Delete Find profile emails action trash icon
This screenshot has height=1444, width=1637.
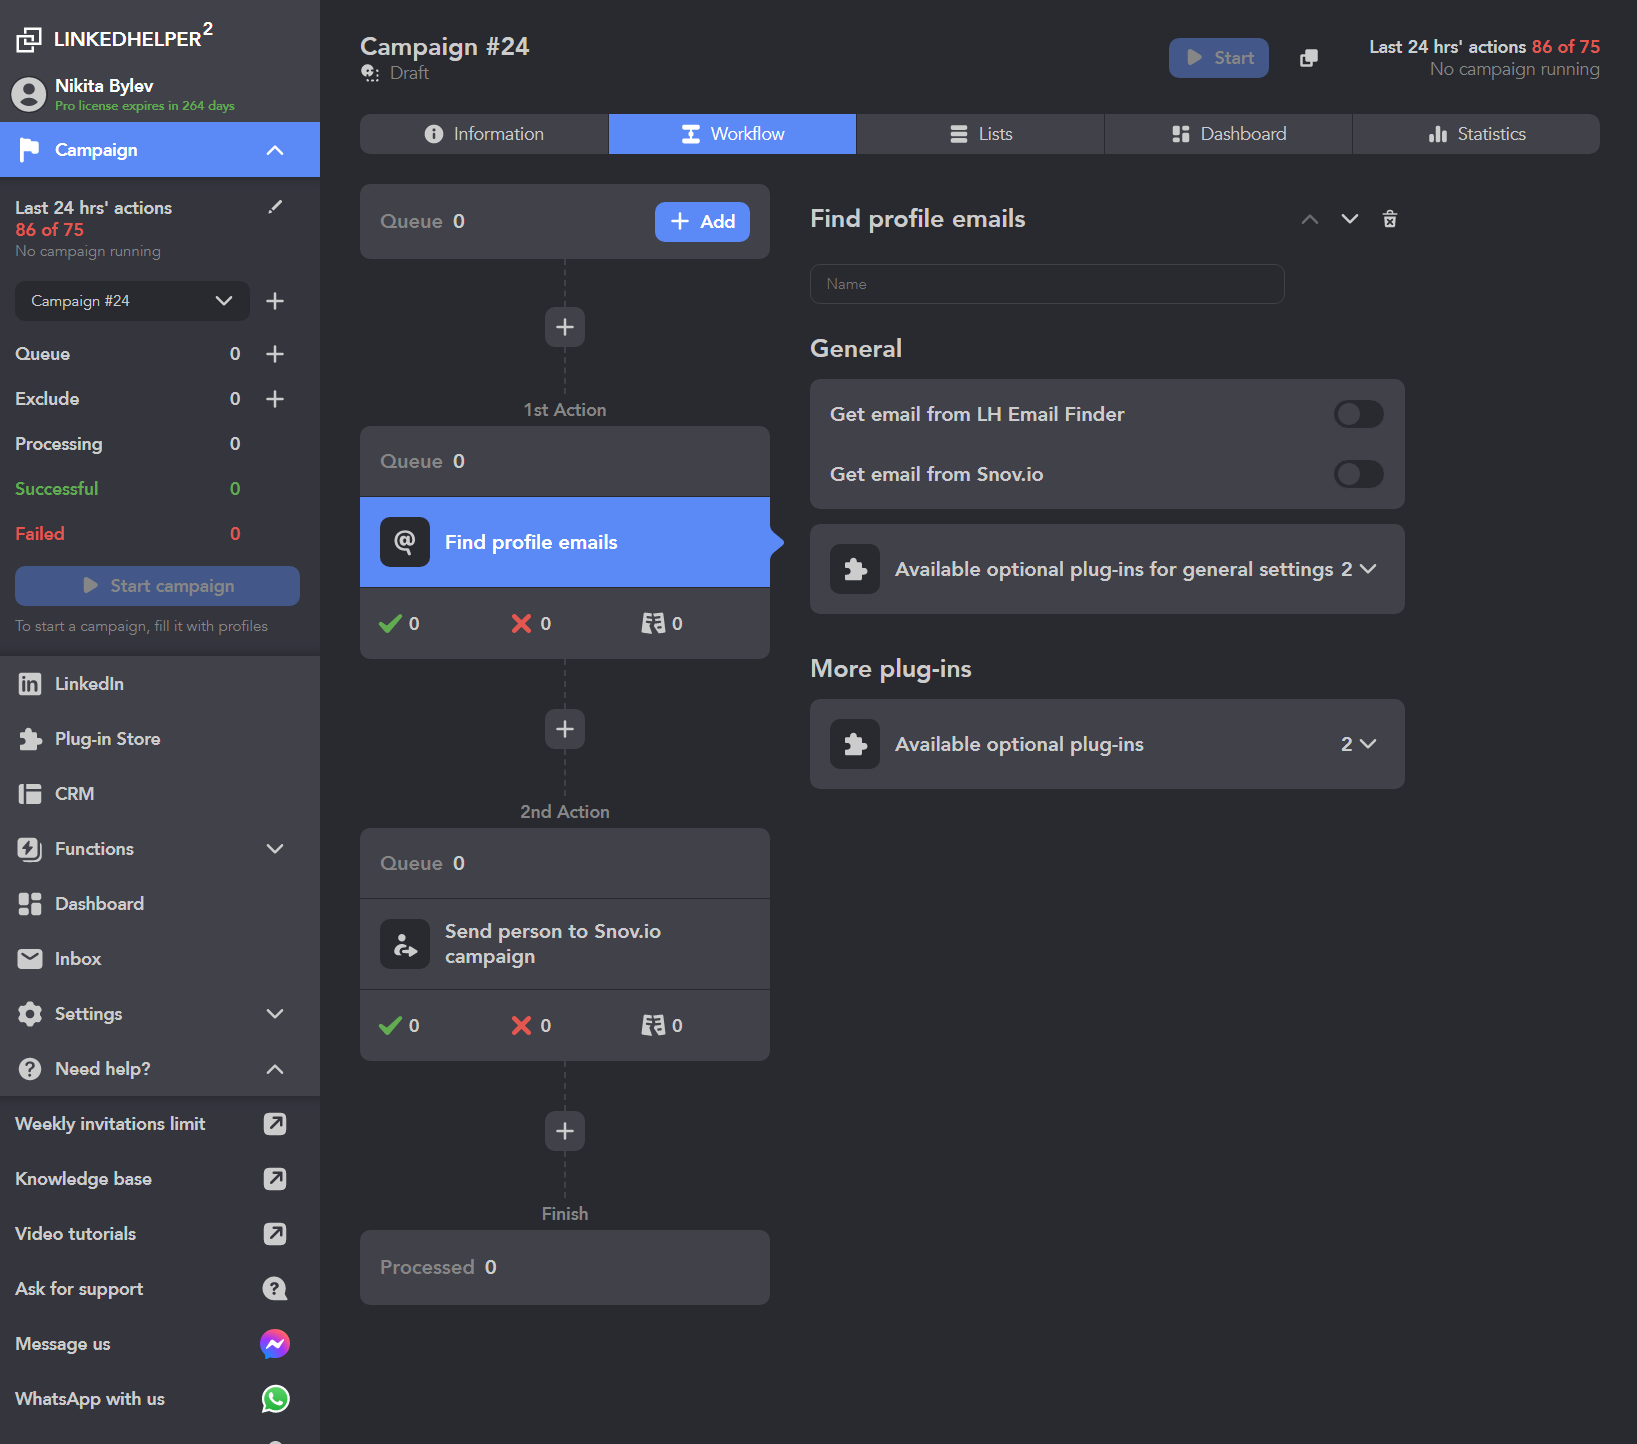tap(1390, 219)
